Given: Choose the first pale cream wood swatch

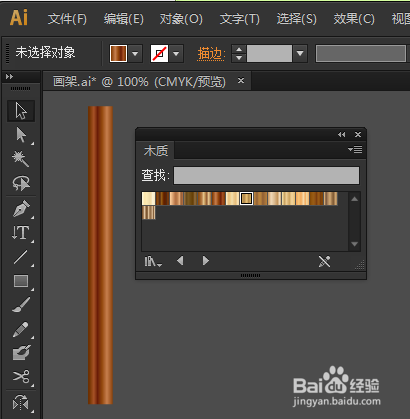Looking at the screenshot, I should [149, 198].
